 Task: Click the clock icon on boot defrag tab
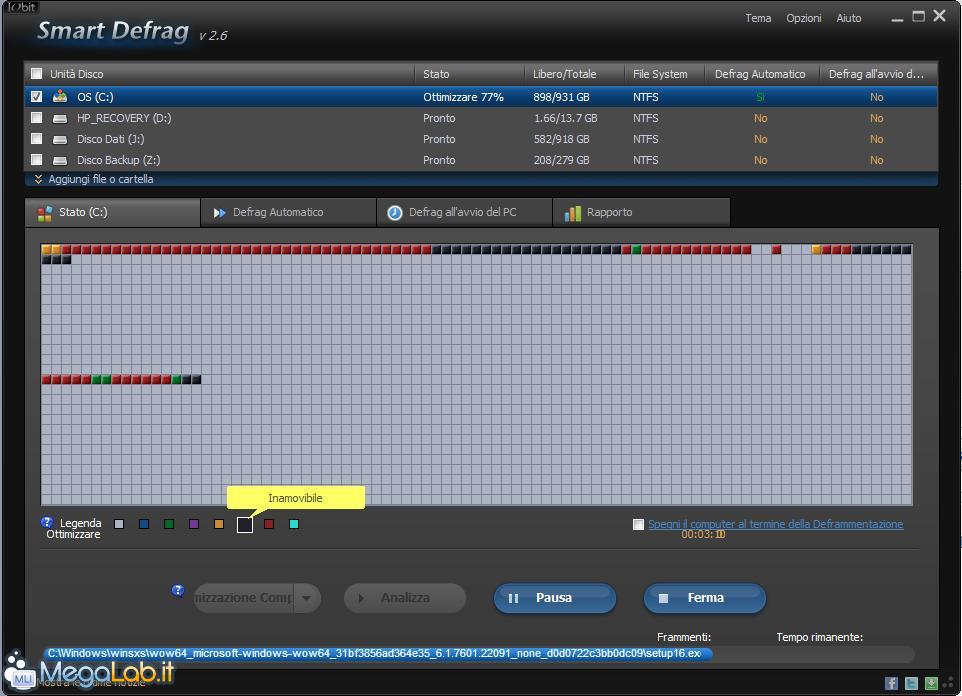[395, 212]
